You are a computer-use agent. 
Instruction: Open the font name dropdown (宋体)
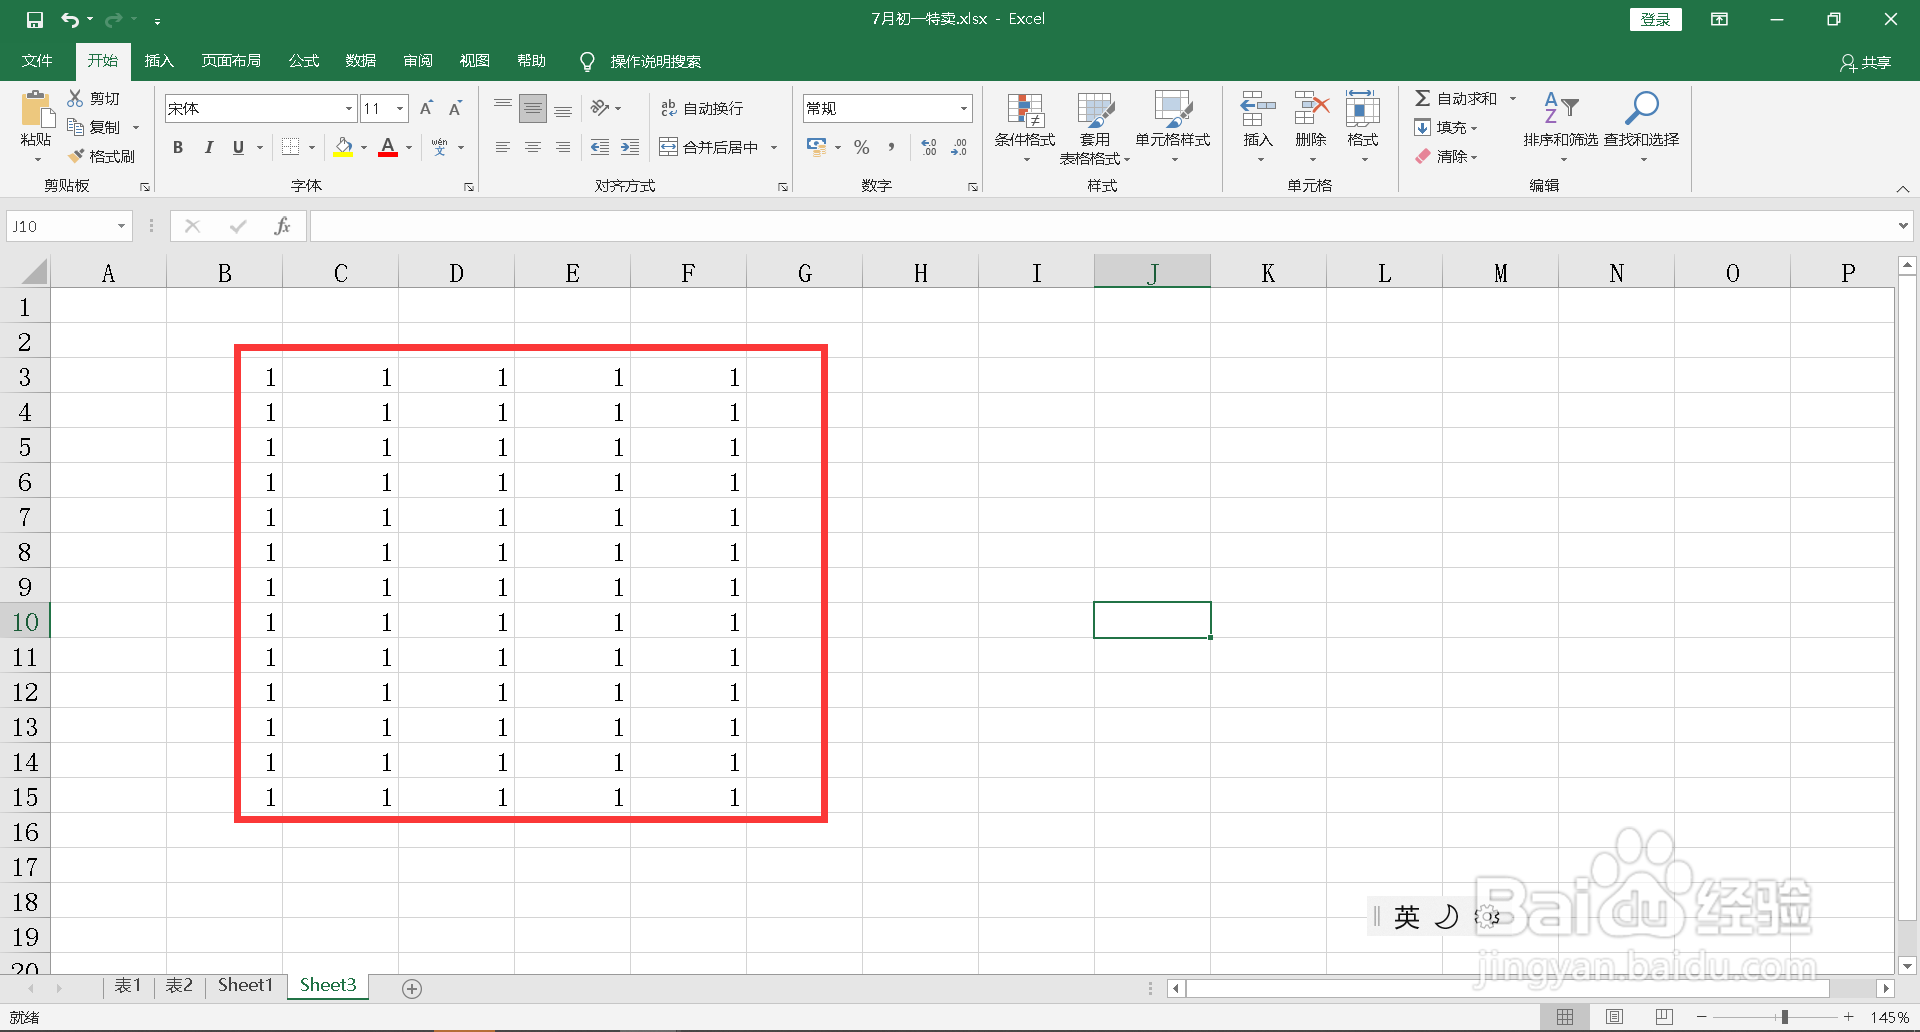coord(349,108)
